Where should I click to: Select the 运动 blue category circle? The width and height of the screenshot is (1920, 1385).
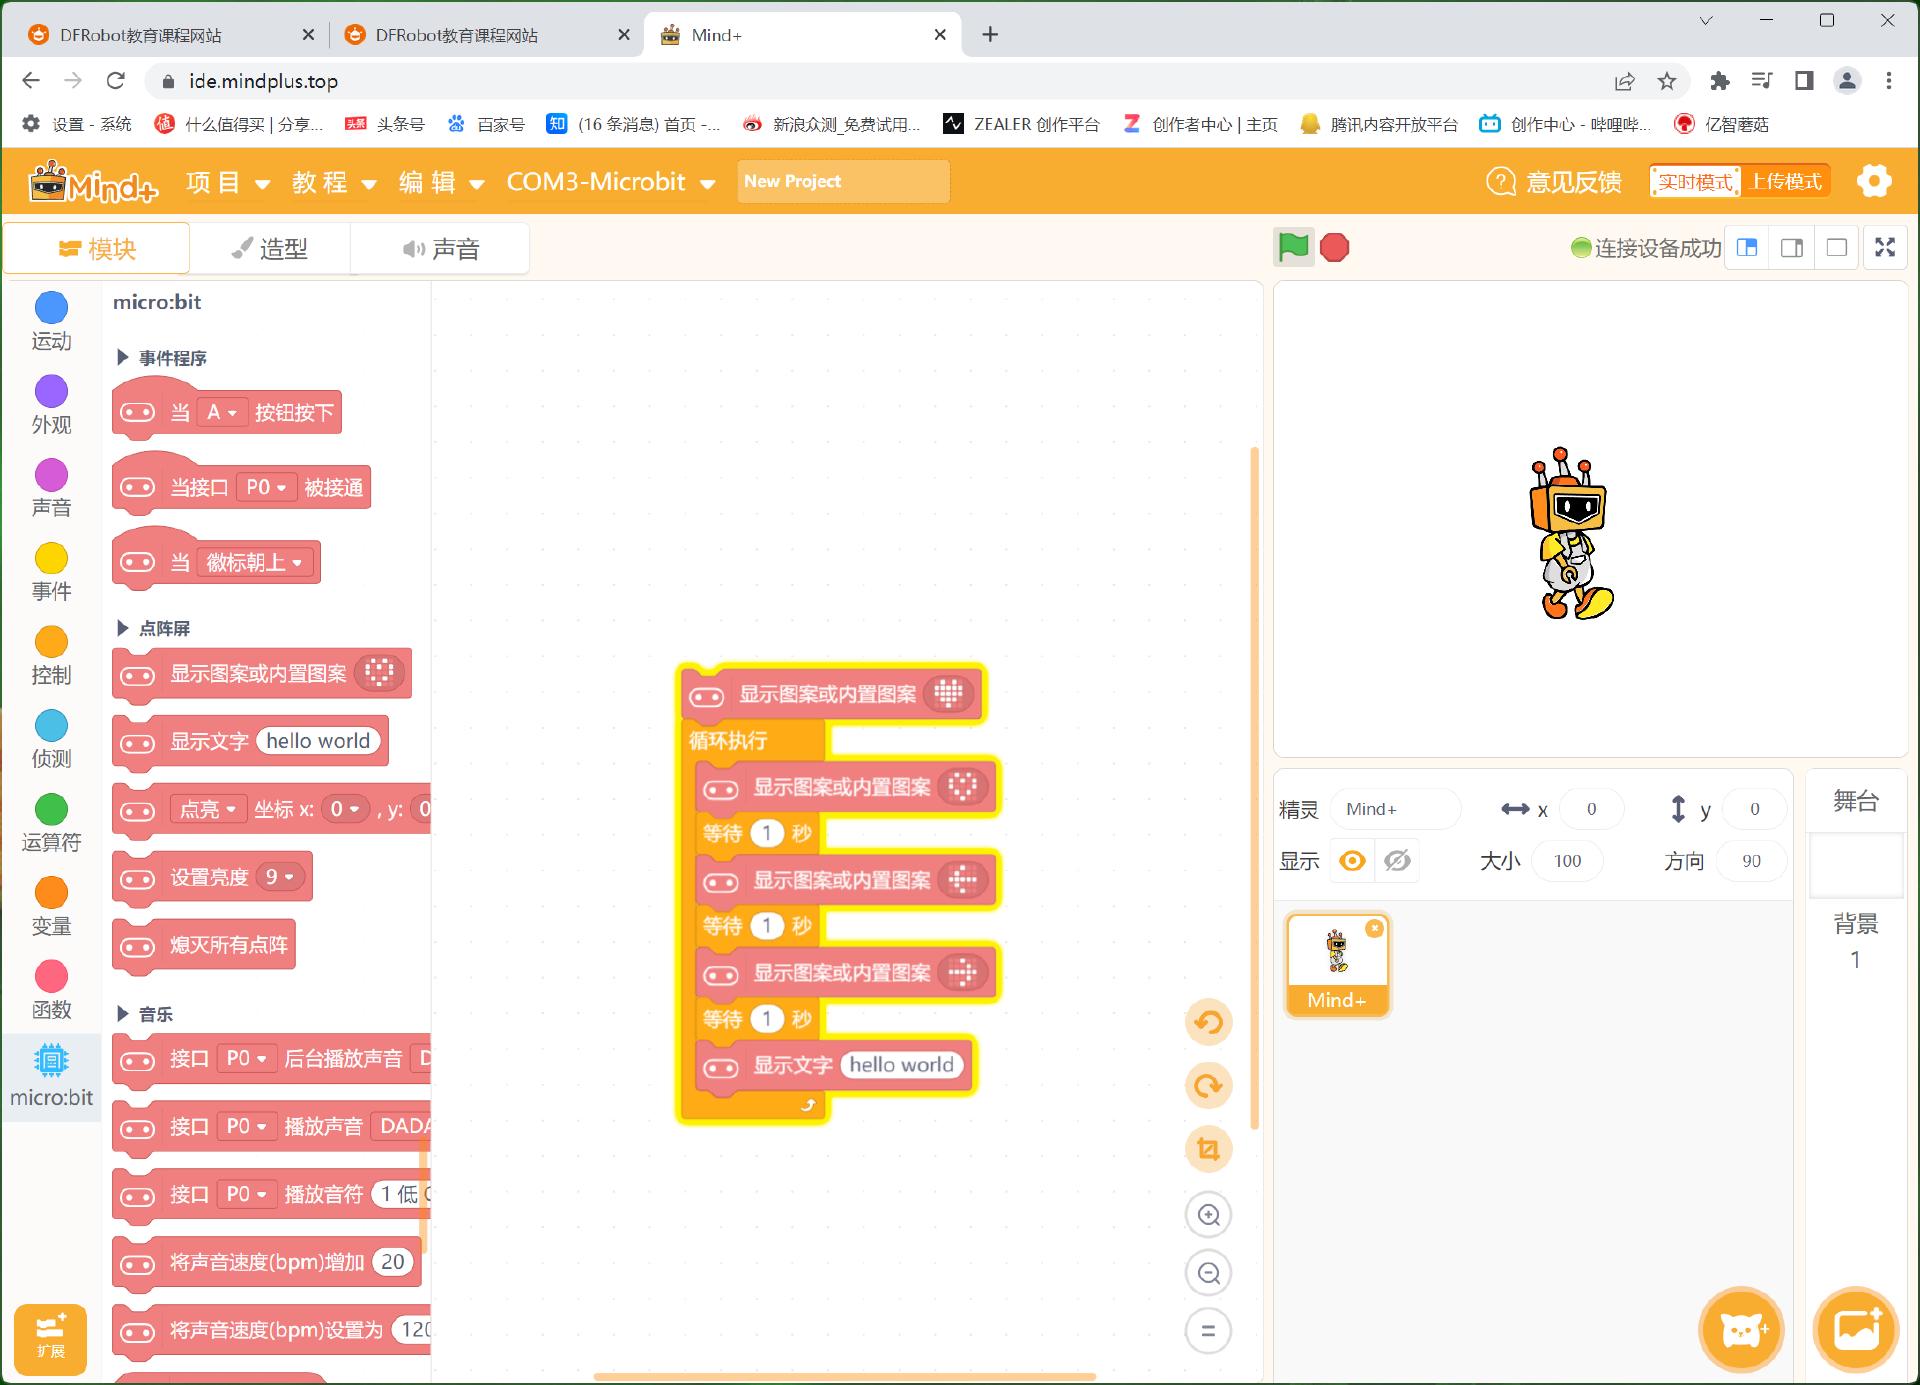coord(51,308)
